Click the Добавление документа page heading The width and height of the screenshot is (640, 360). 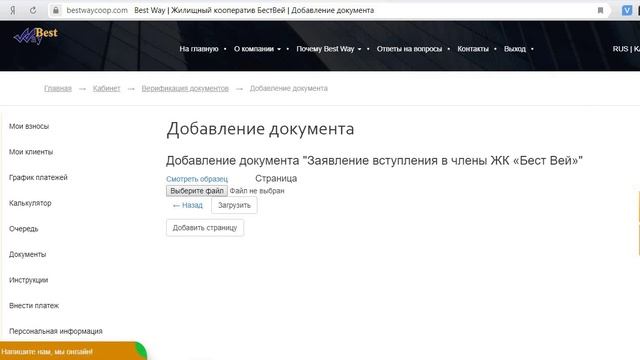tap(260, 129)
